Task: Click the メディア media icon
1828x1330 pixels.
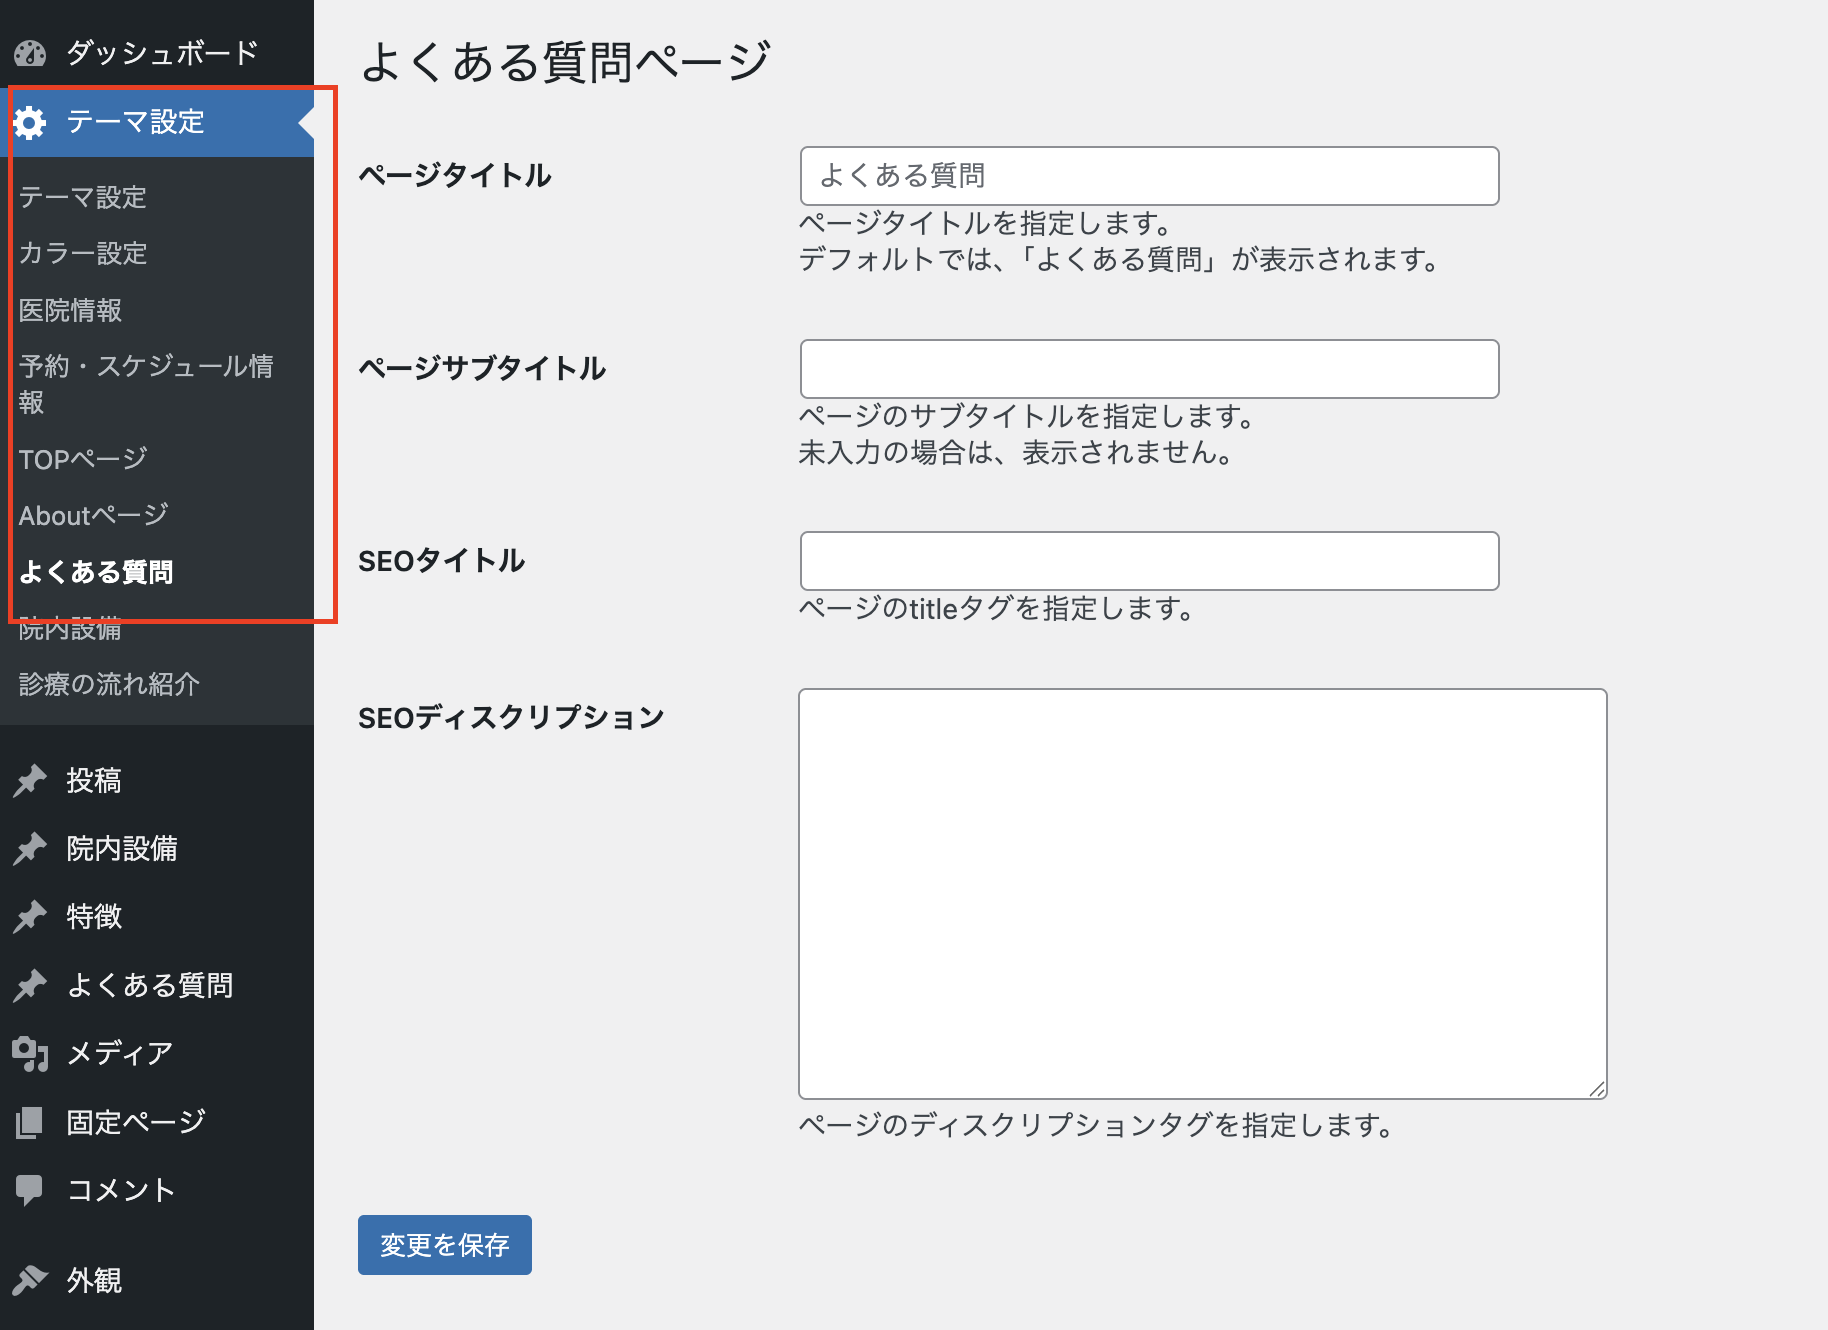Action: [30, 1053]
